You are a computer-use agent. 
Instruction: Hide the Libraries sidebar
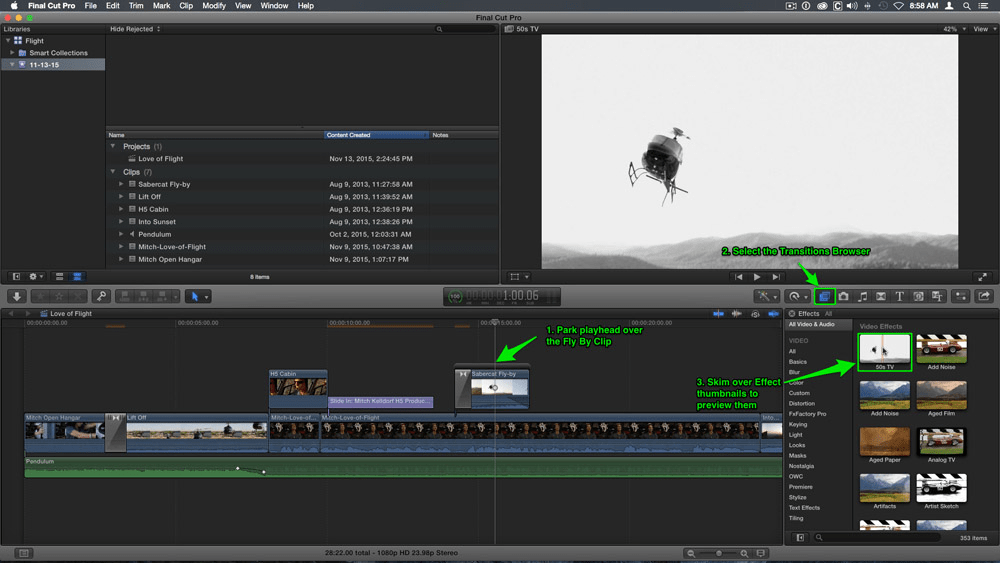point(17,277)
